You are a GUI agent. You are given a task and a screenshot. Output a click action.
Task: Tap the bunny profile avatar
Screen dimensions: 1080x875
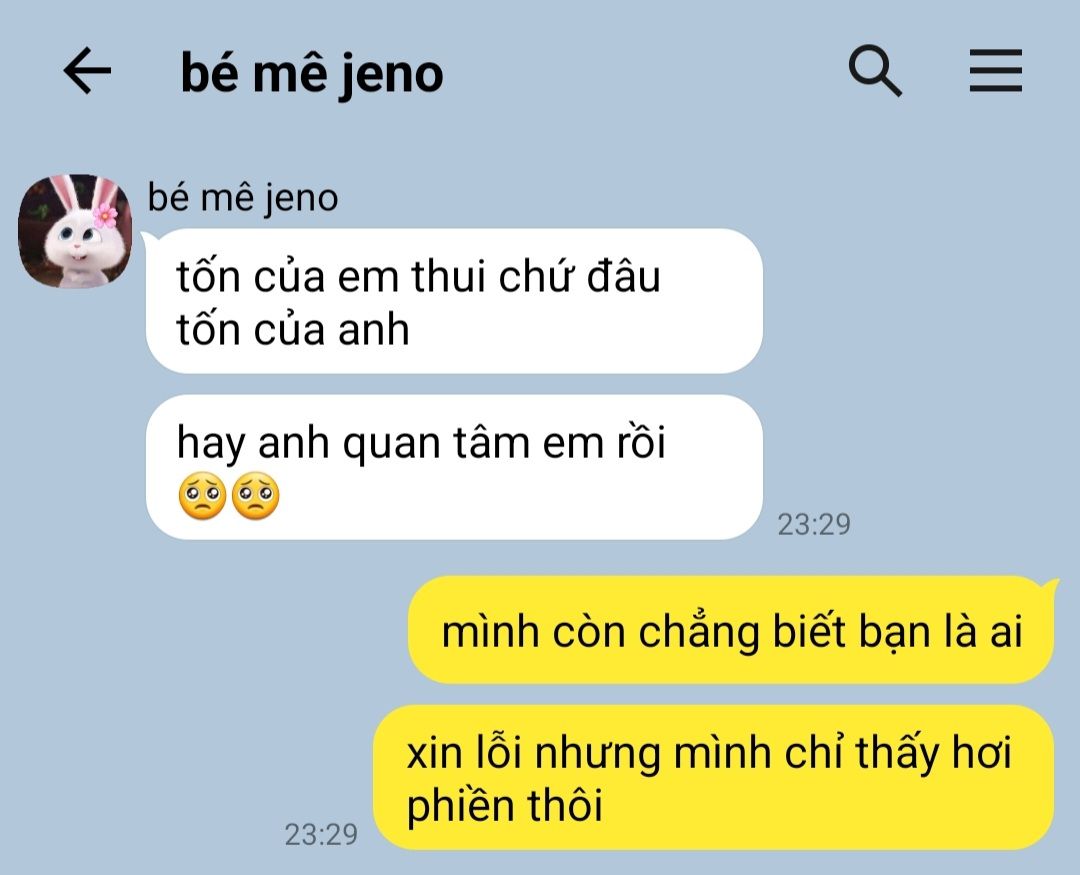[74, 231]
